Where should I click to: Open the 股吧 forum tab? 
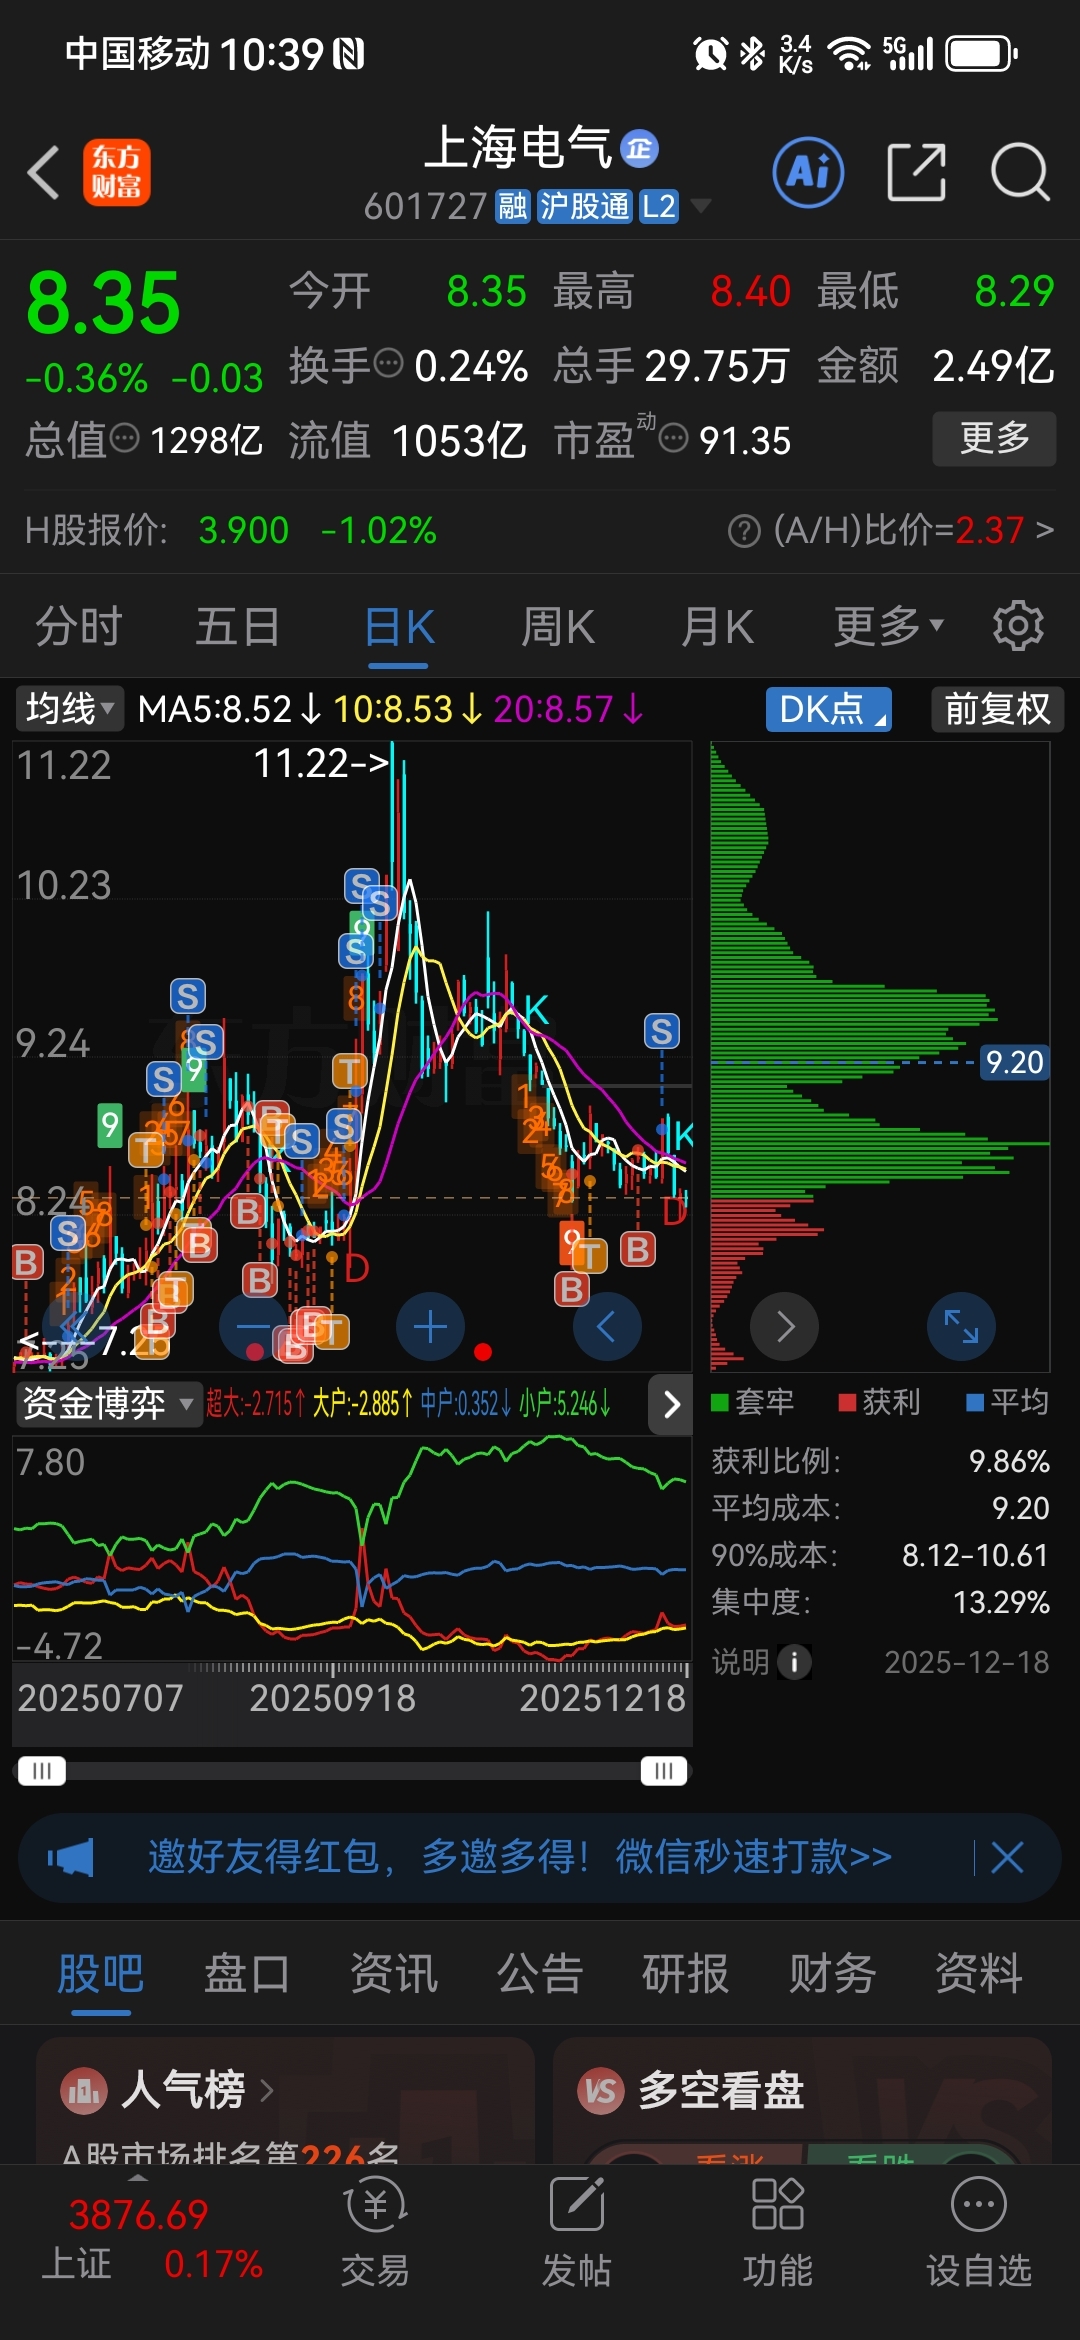101,1974
